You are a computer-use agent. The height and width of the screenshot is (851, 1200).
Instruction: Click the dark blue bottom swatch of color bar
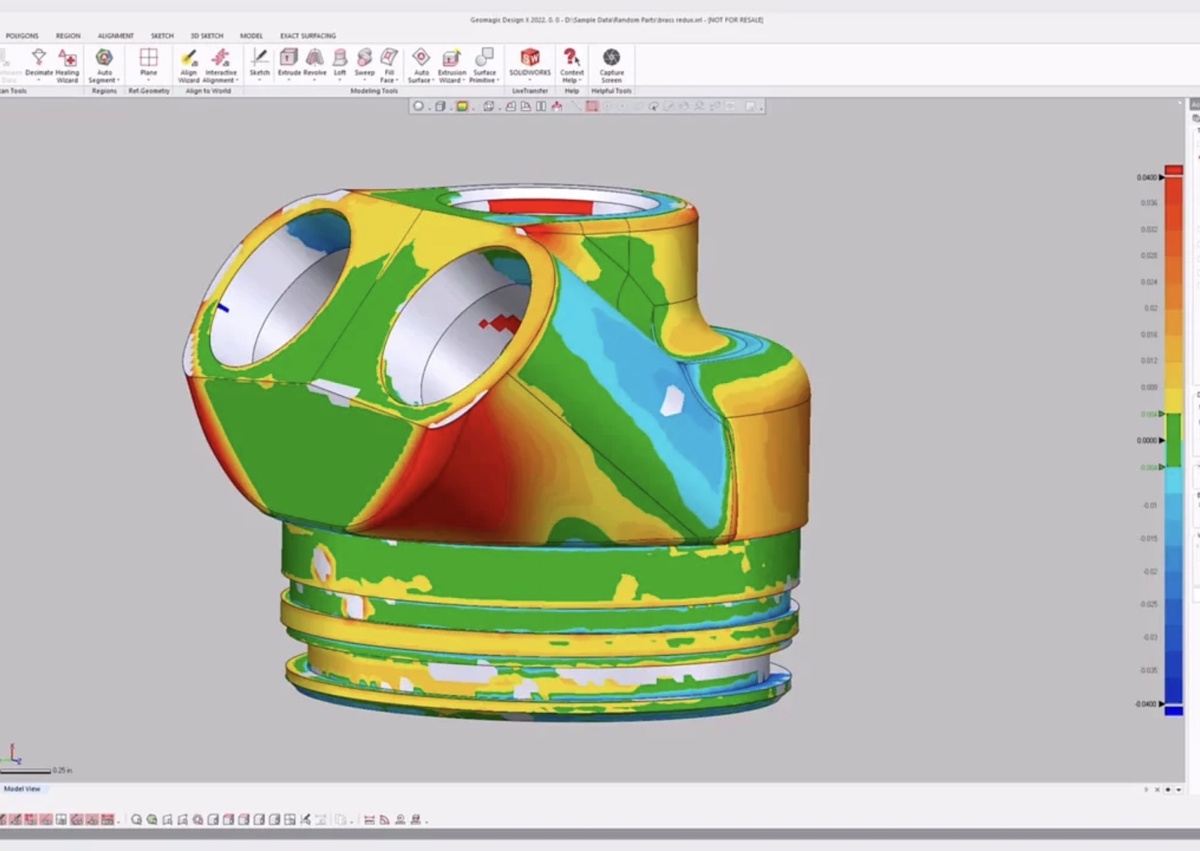click(1173, 710)
